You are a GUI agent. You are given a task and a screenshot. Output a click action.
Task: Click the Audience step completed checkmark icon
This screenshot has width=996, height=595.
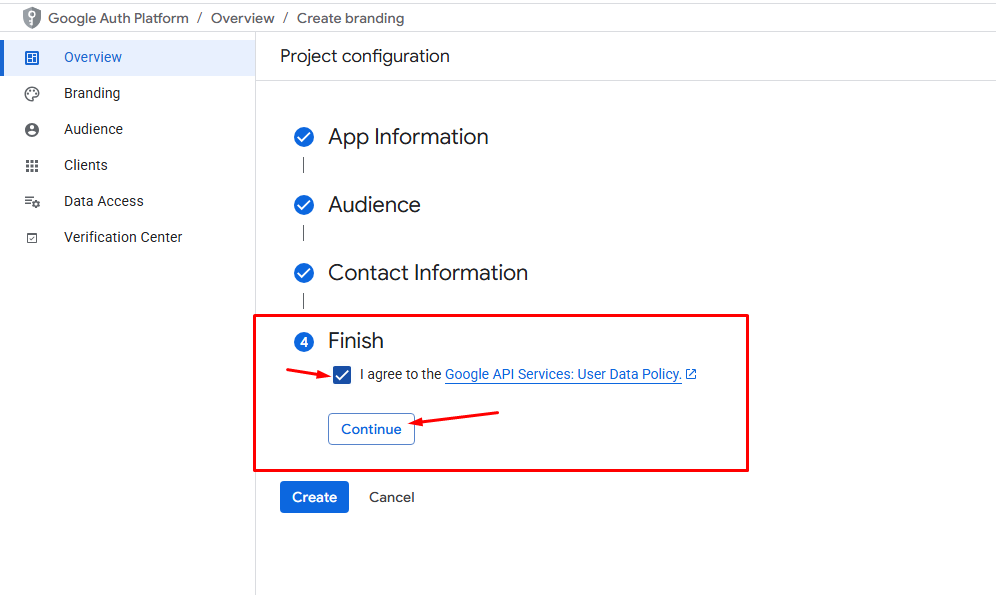point(304,204)
